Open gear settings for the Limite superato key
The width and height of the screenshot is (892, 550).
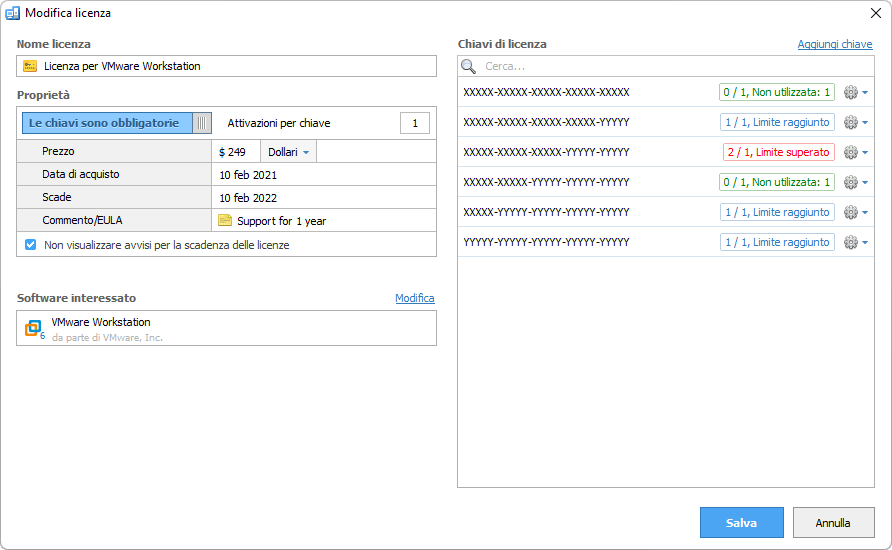point(851,152)
